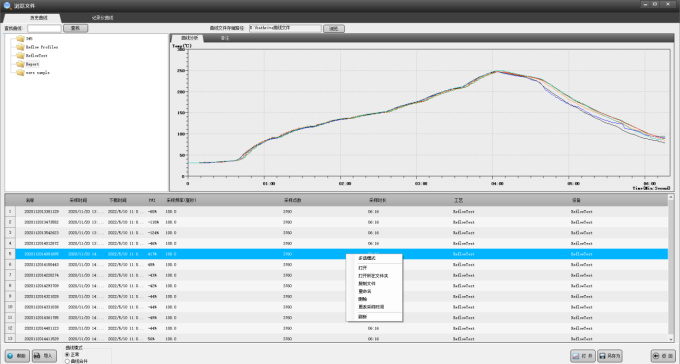This screenshot has height=364, width=680.
Task: Click the curve search input field
Action: click(x=44, y=28)
